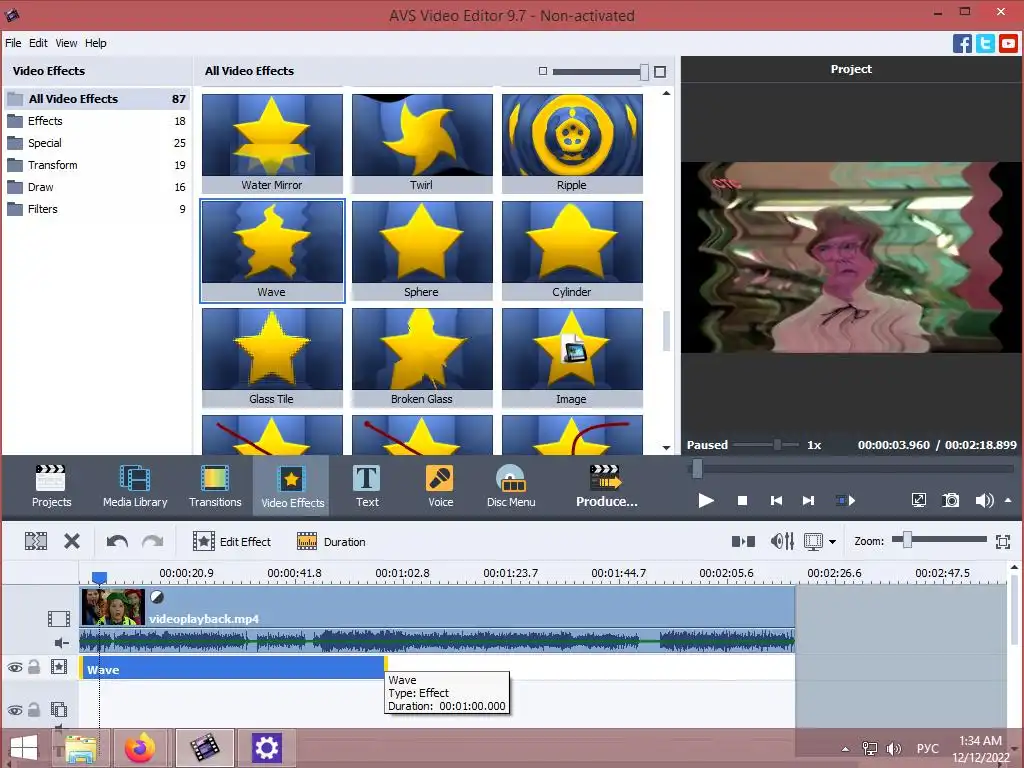Adjust the thumbnail size slider
Screen dimensions: 1024x768
pyautogui.click(x=644, y=72)
